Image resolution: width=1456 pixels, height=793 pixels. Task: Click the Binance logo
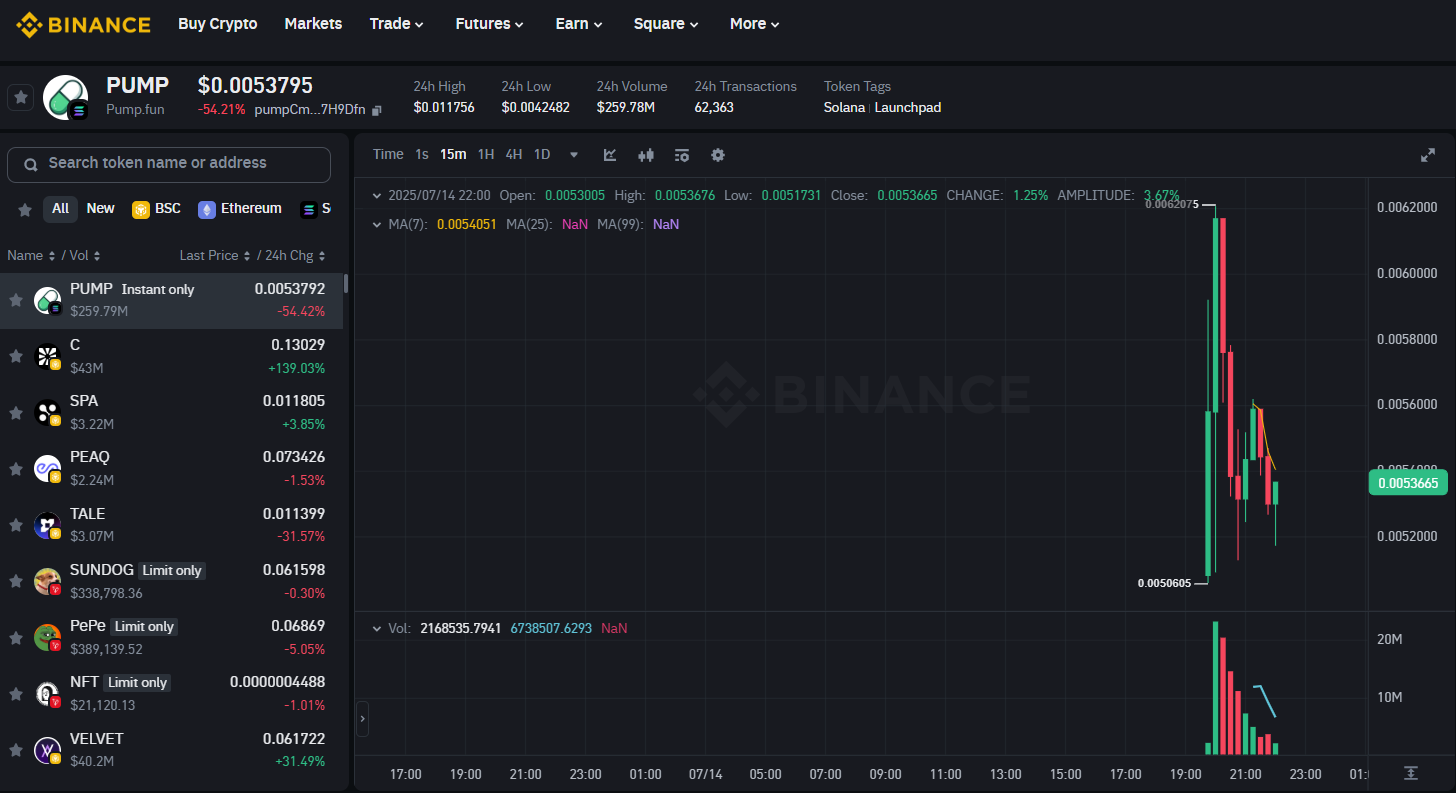tap(83, 24)
